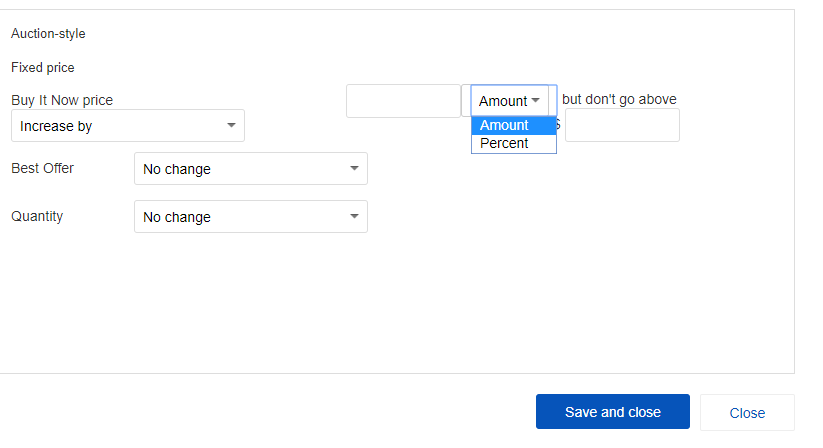Collapse the 'Amount' combo box
Viewport: 823px width, 448px height.
(x=510, y=101)
